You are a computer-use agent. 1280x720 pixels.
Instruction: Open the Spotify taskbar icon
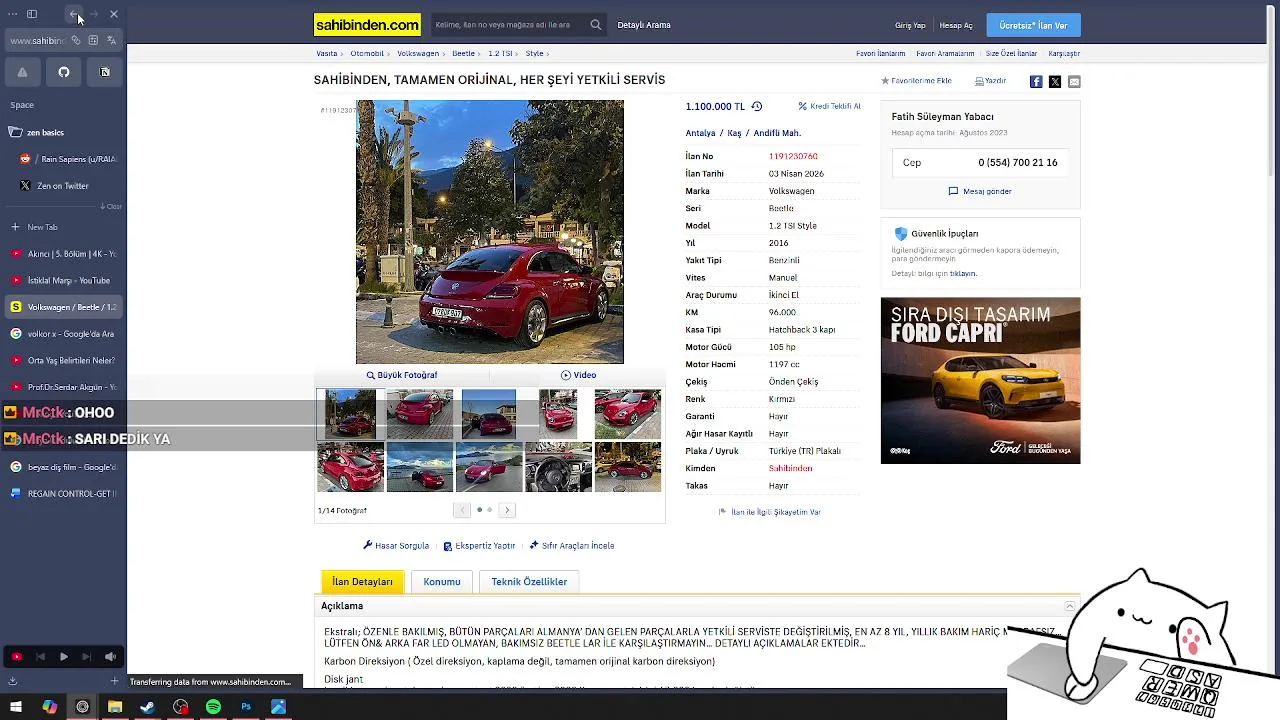(213, 707)
